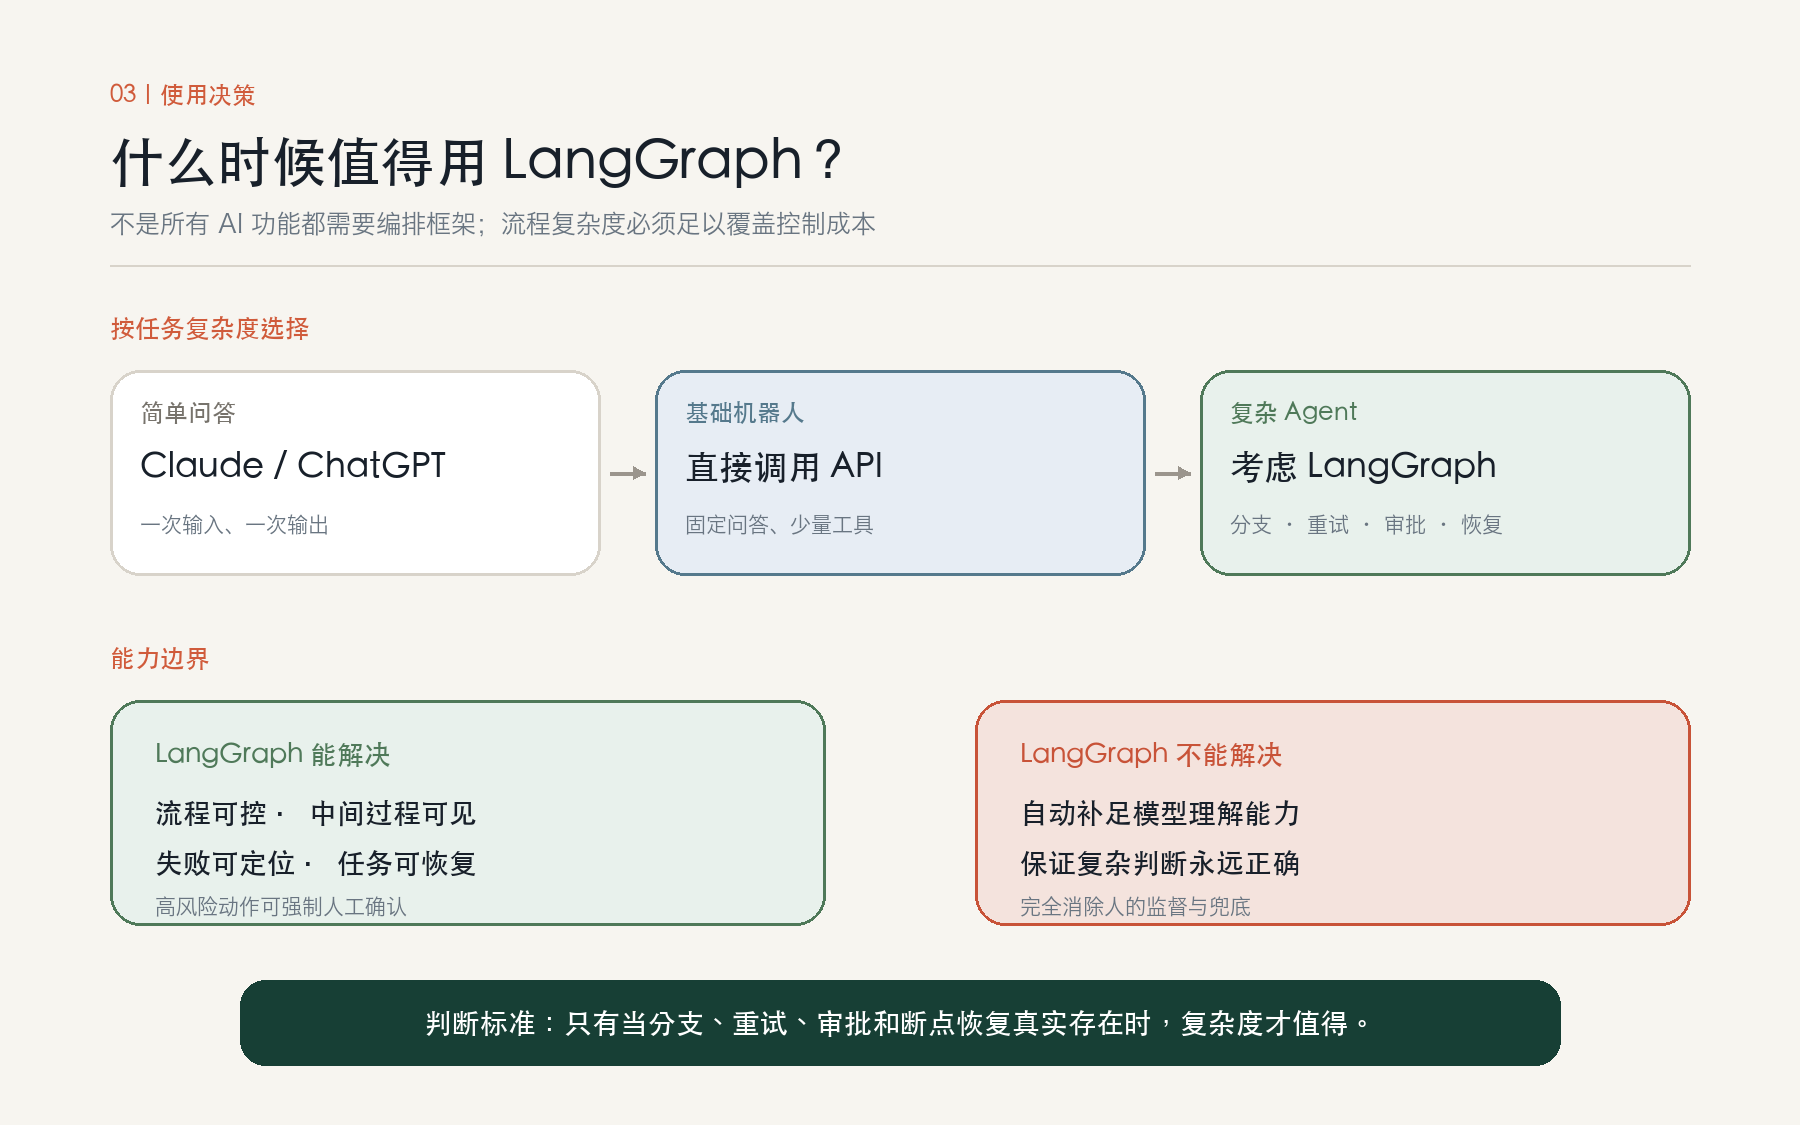Click the dark green "判断标准" banner text

coord(900,1023)
